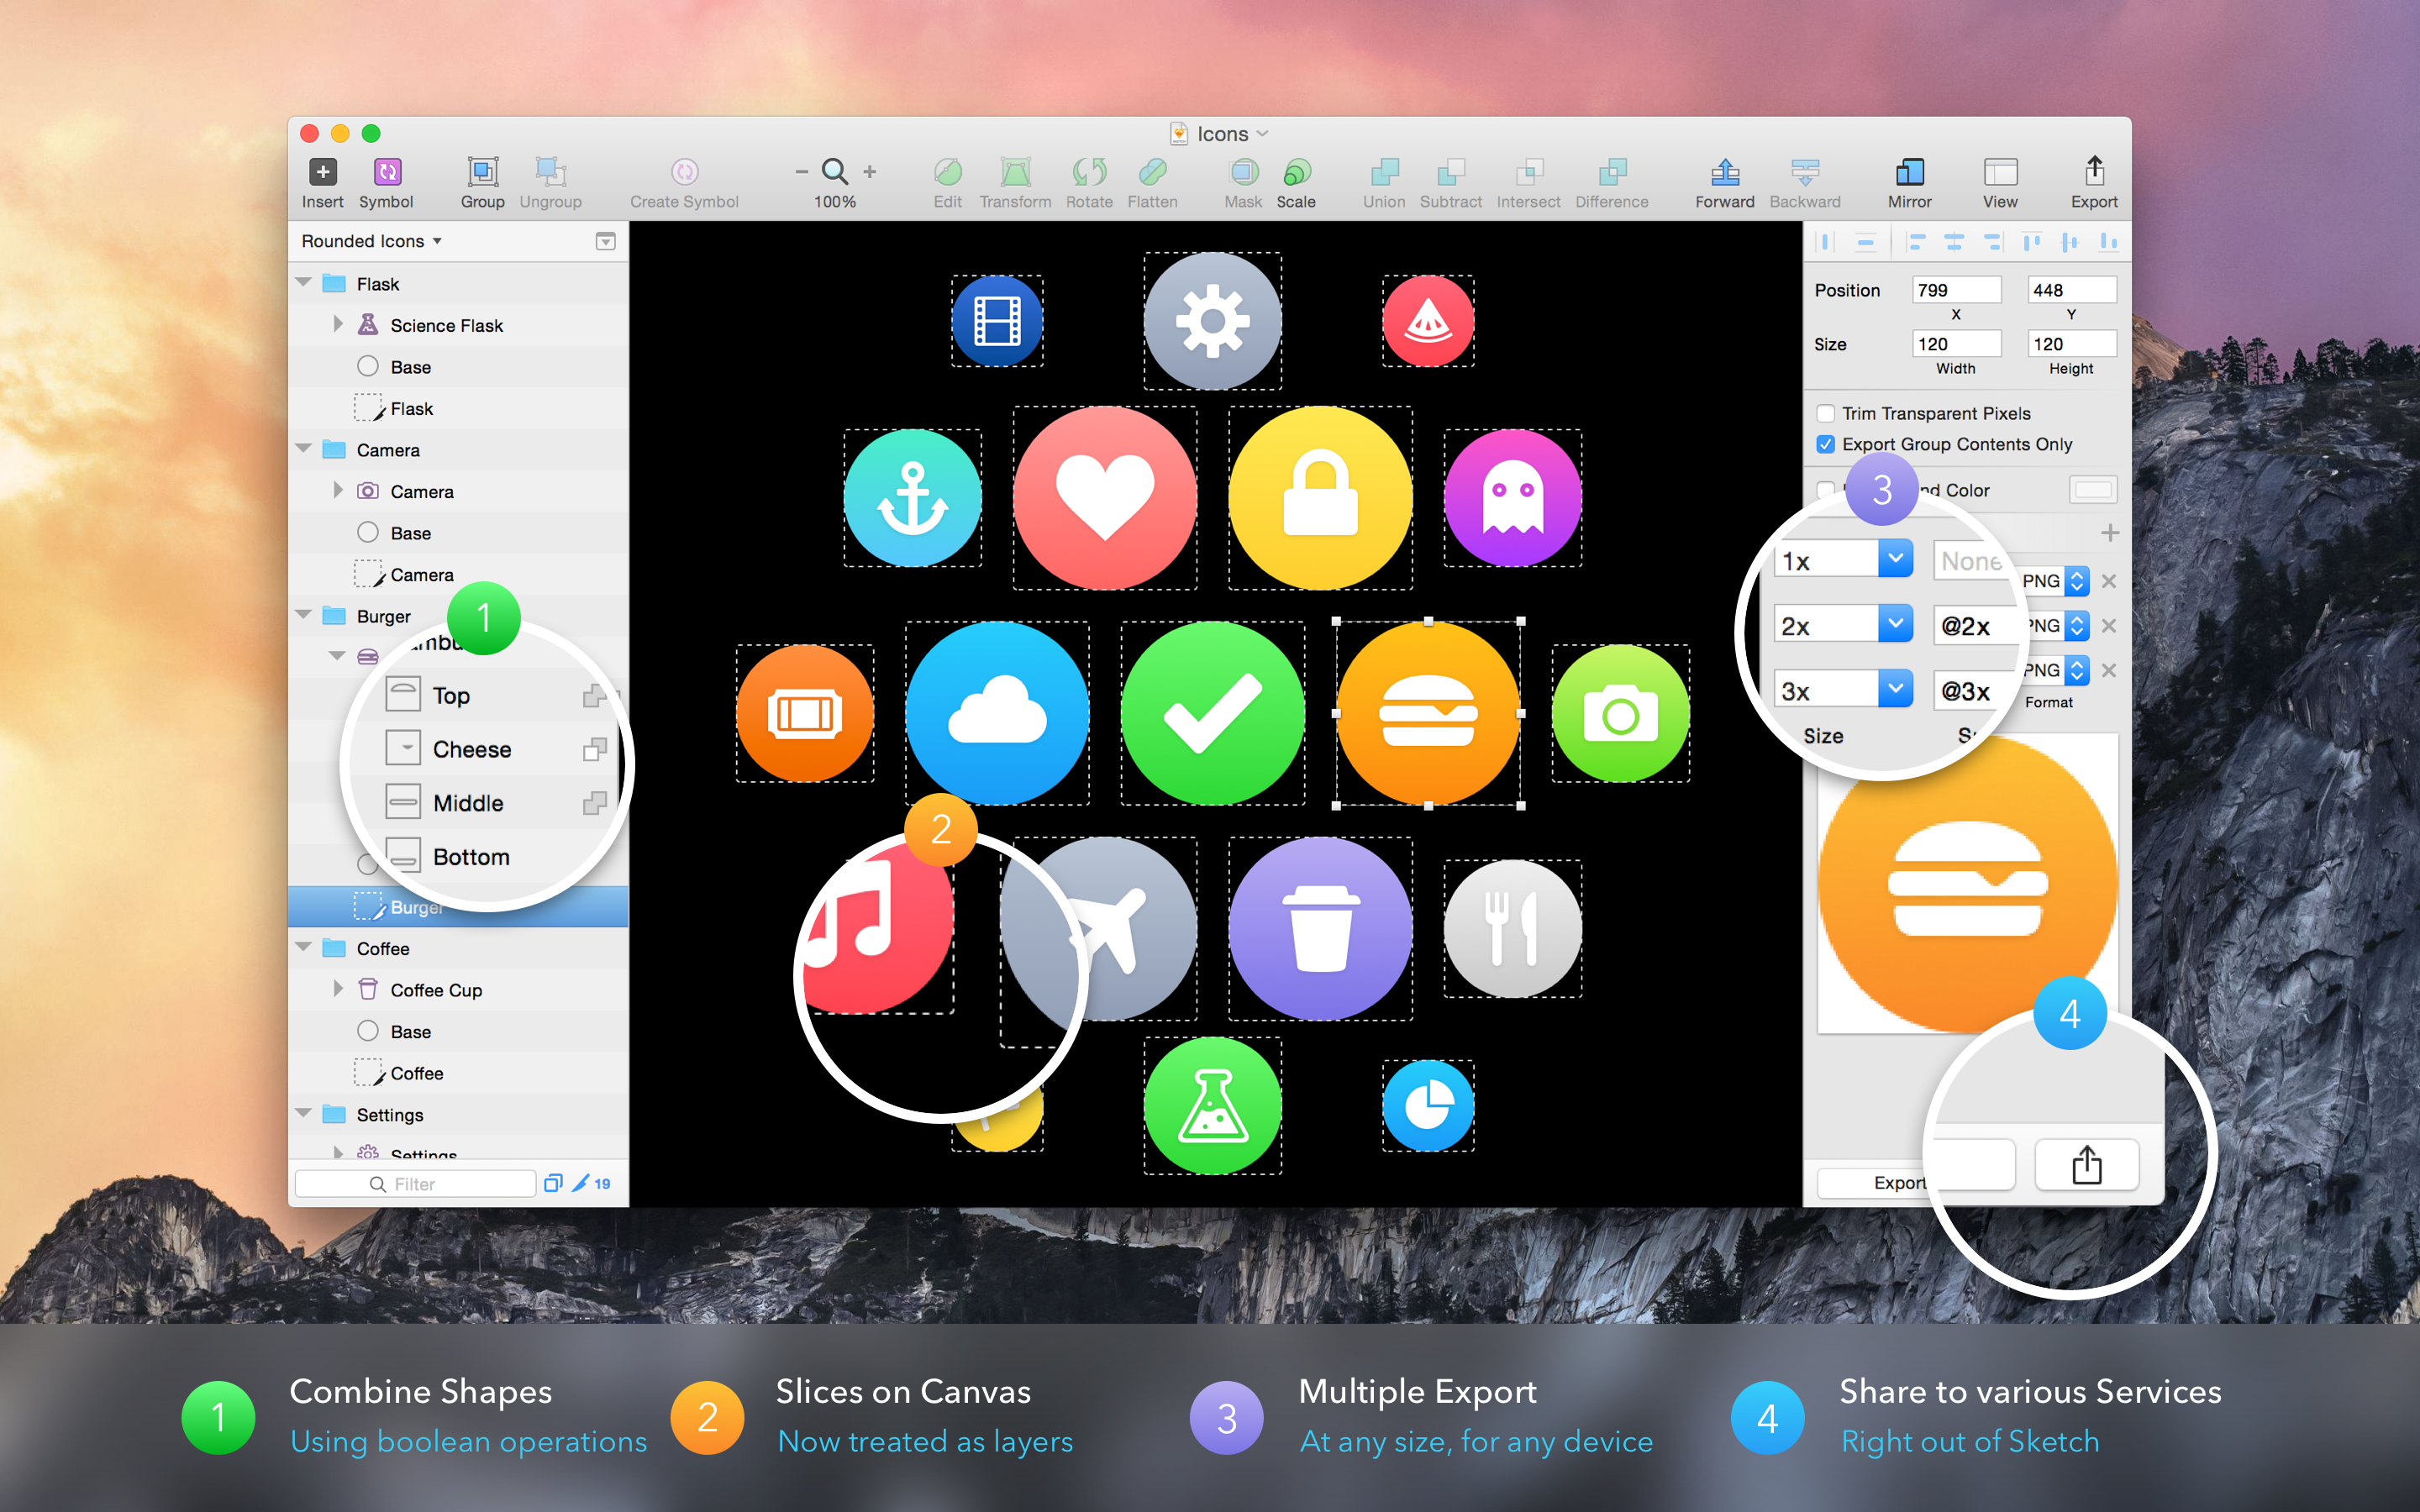Image resolution: width=2420 pixels, height=1512 pixels.
Task: Click the Forward arrange icon
Action: point(1724,172)
